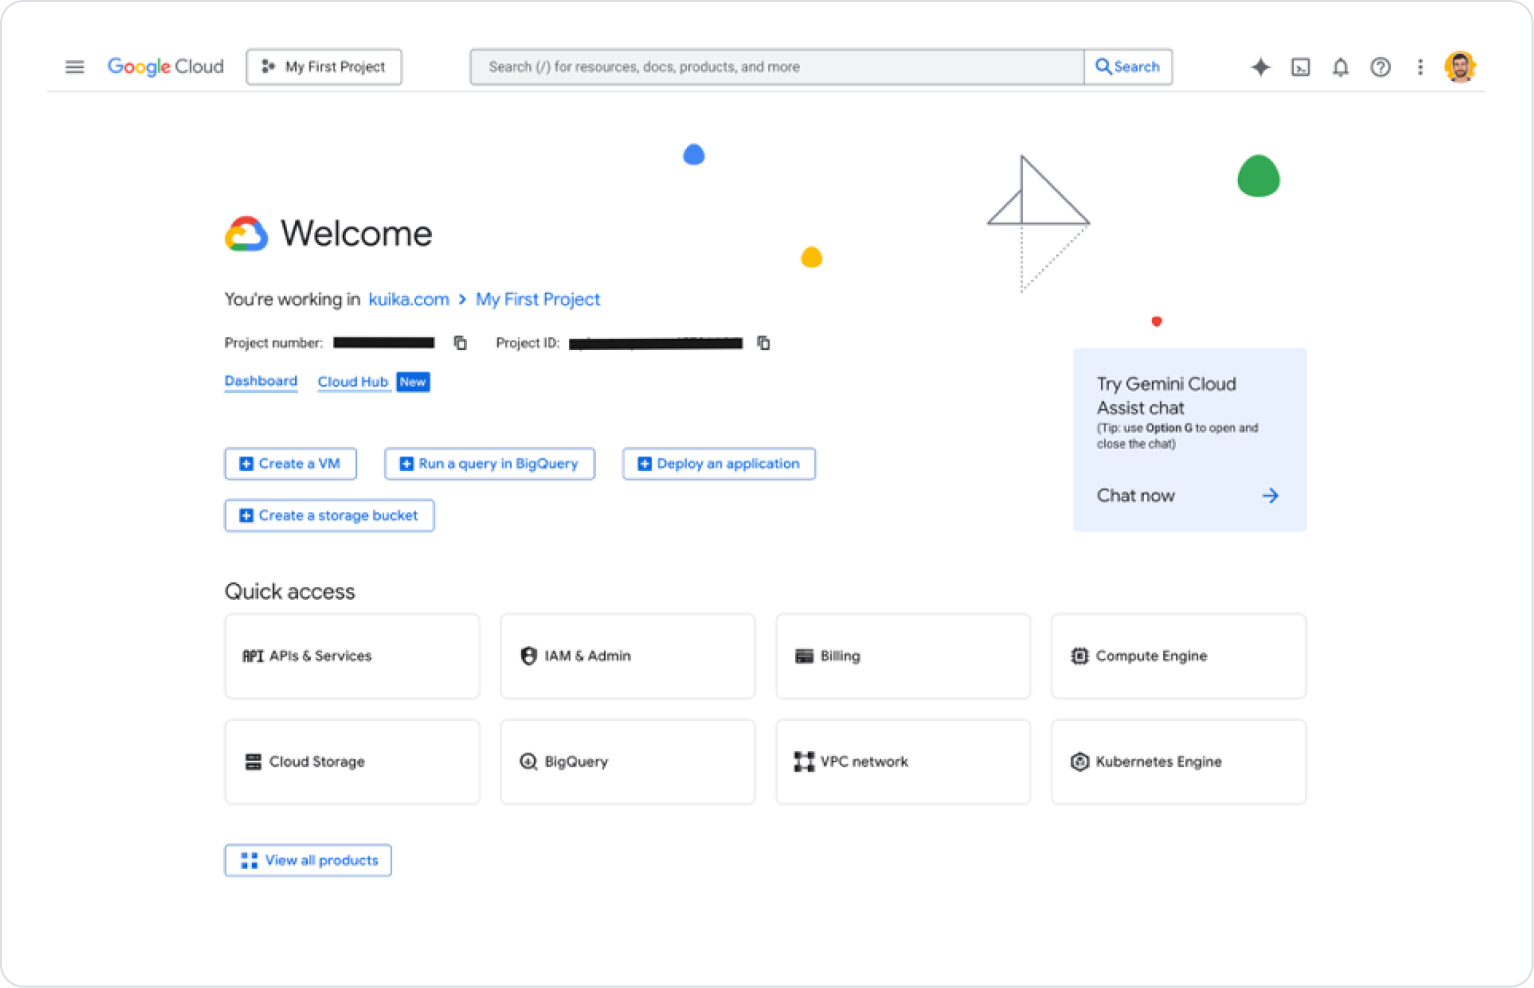Click Create a storage bucket

point(329,516)
